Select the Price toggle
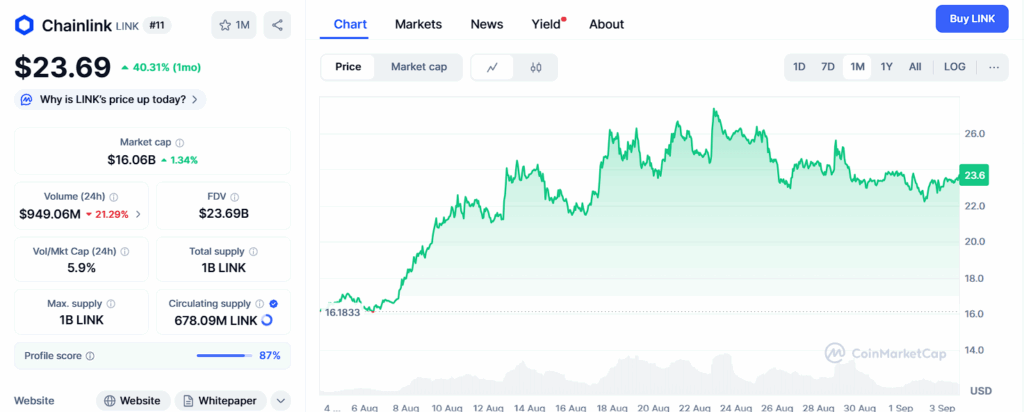This screenshot has width=1024, height=412. point(348,67)
